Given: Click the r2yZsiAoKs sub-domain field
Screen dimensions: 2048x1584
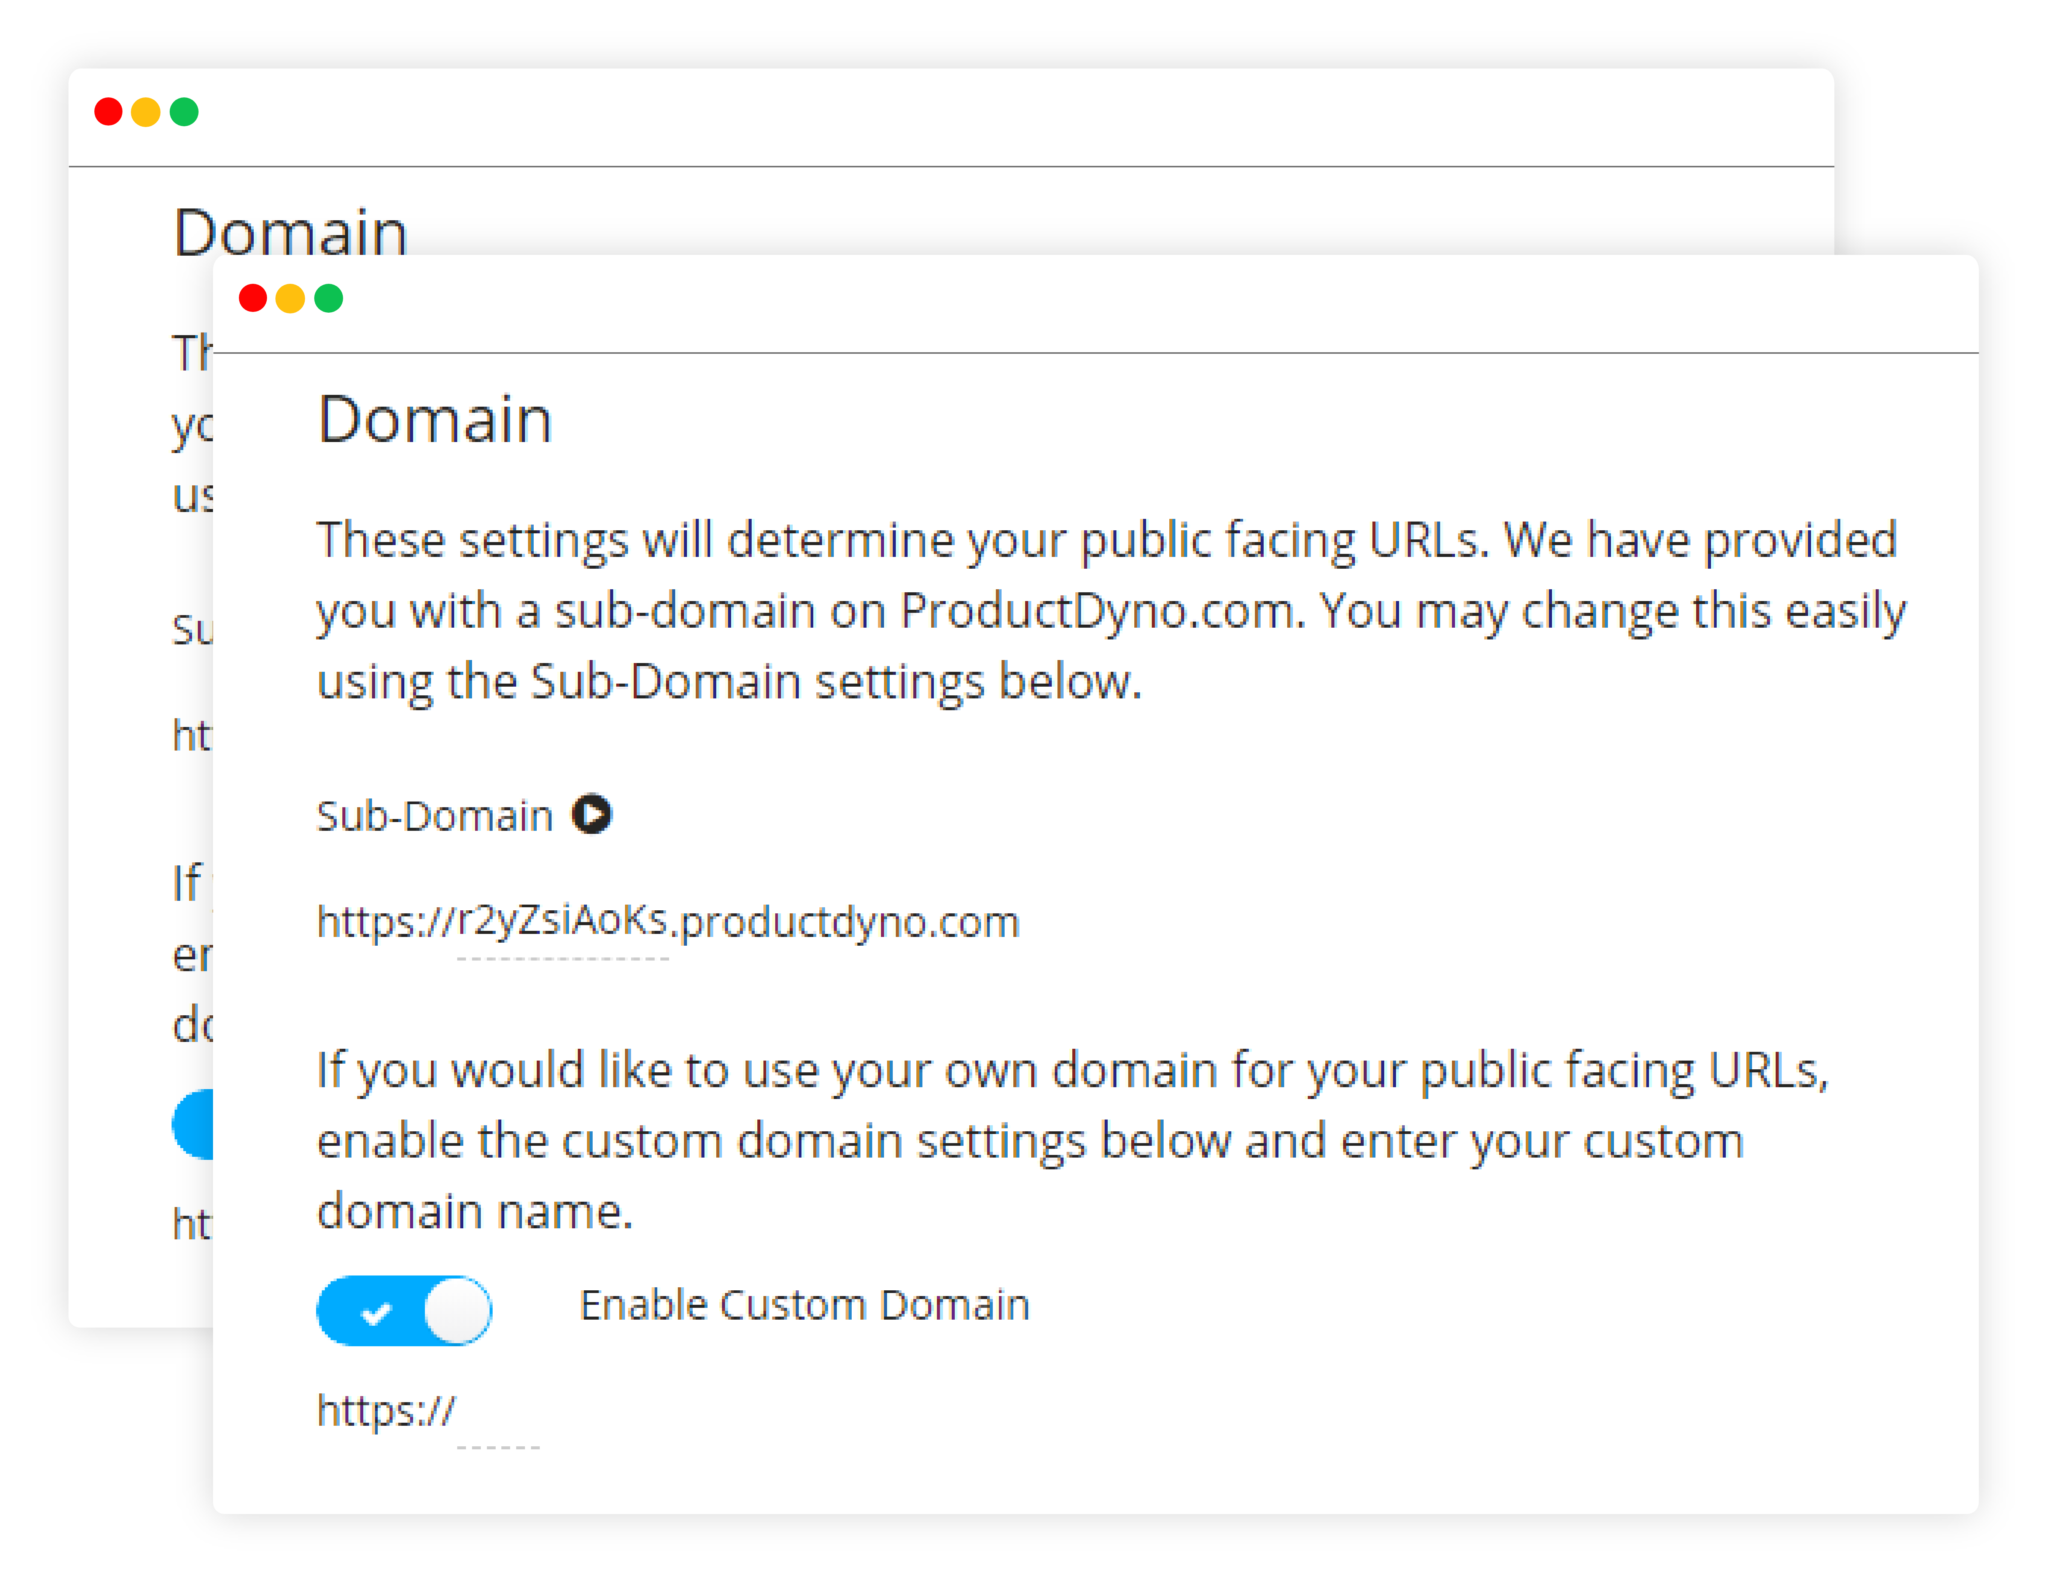Looking at the screenshot, I should click(562, 922).
